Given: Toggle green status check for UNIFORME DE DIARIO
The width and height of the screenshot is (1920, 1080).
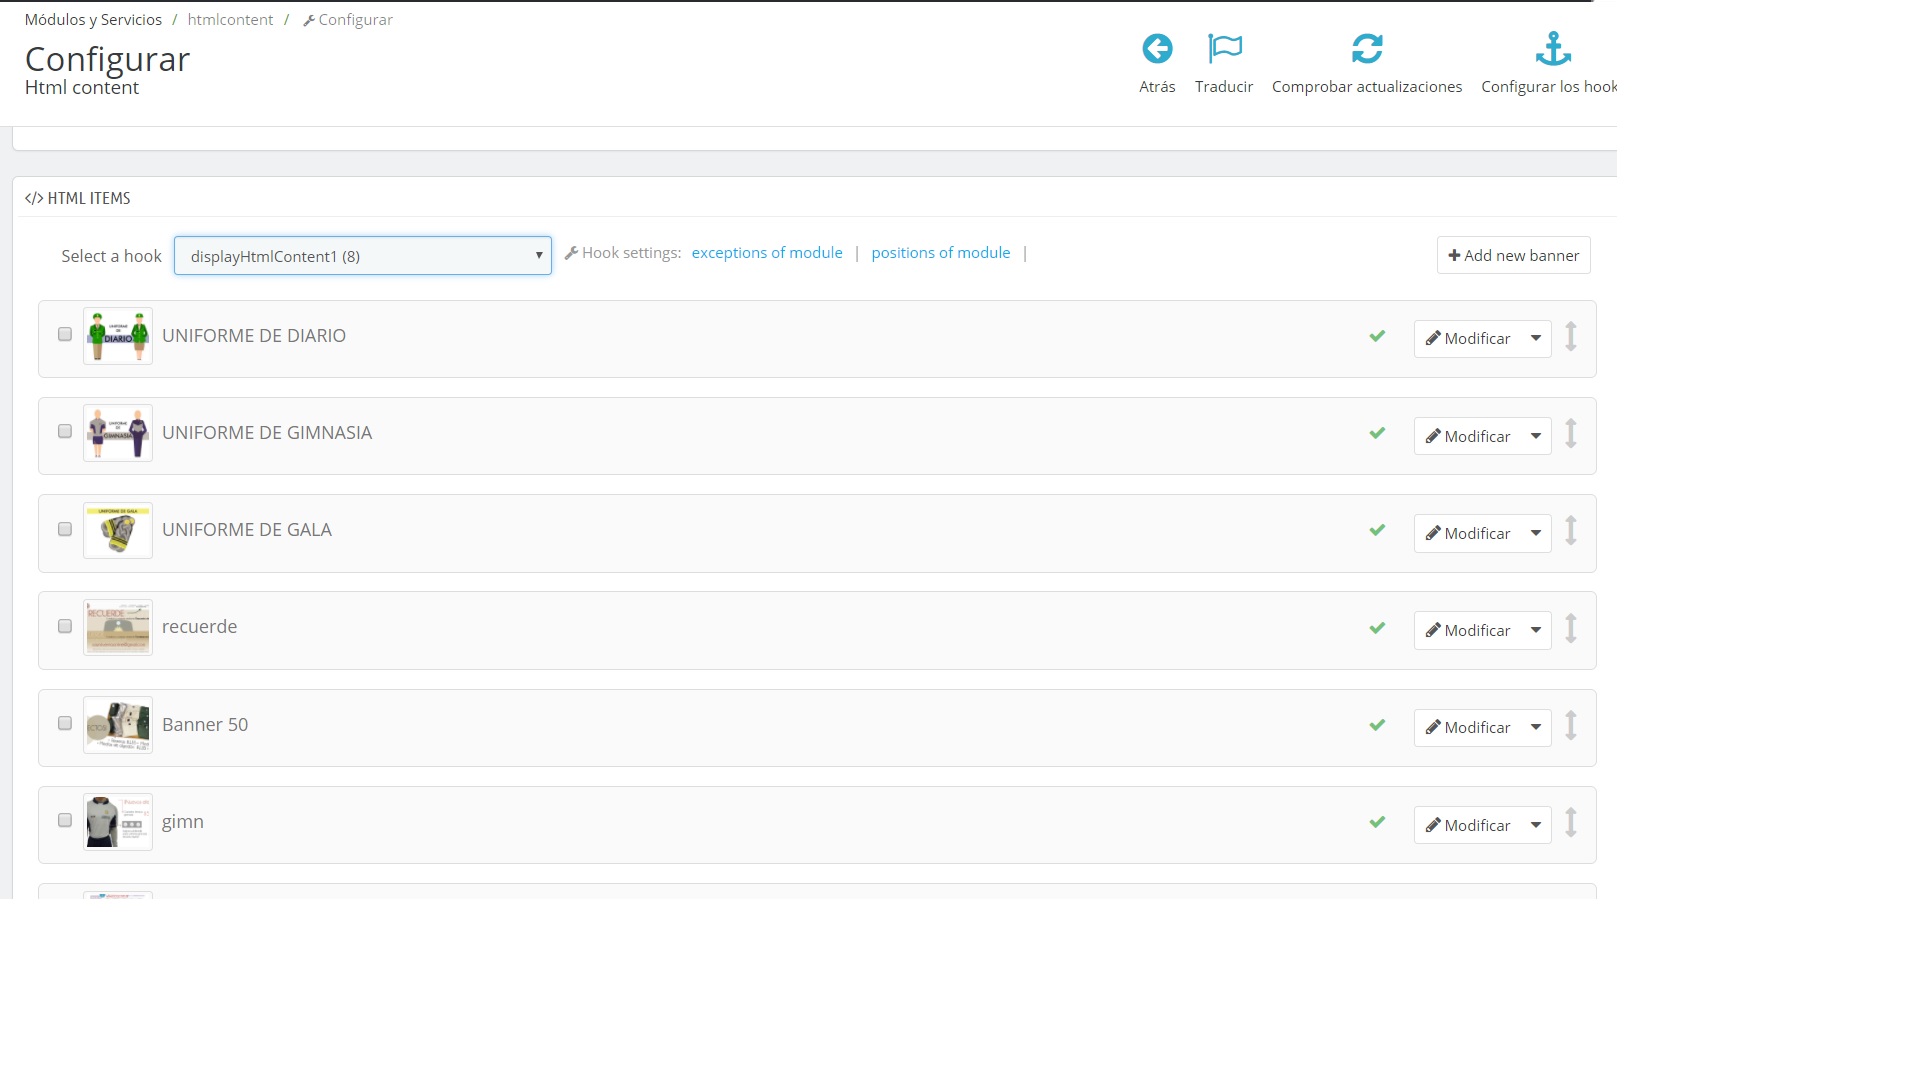Looking at the screenshot, I should pos(1377,336).
